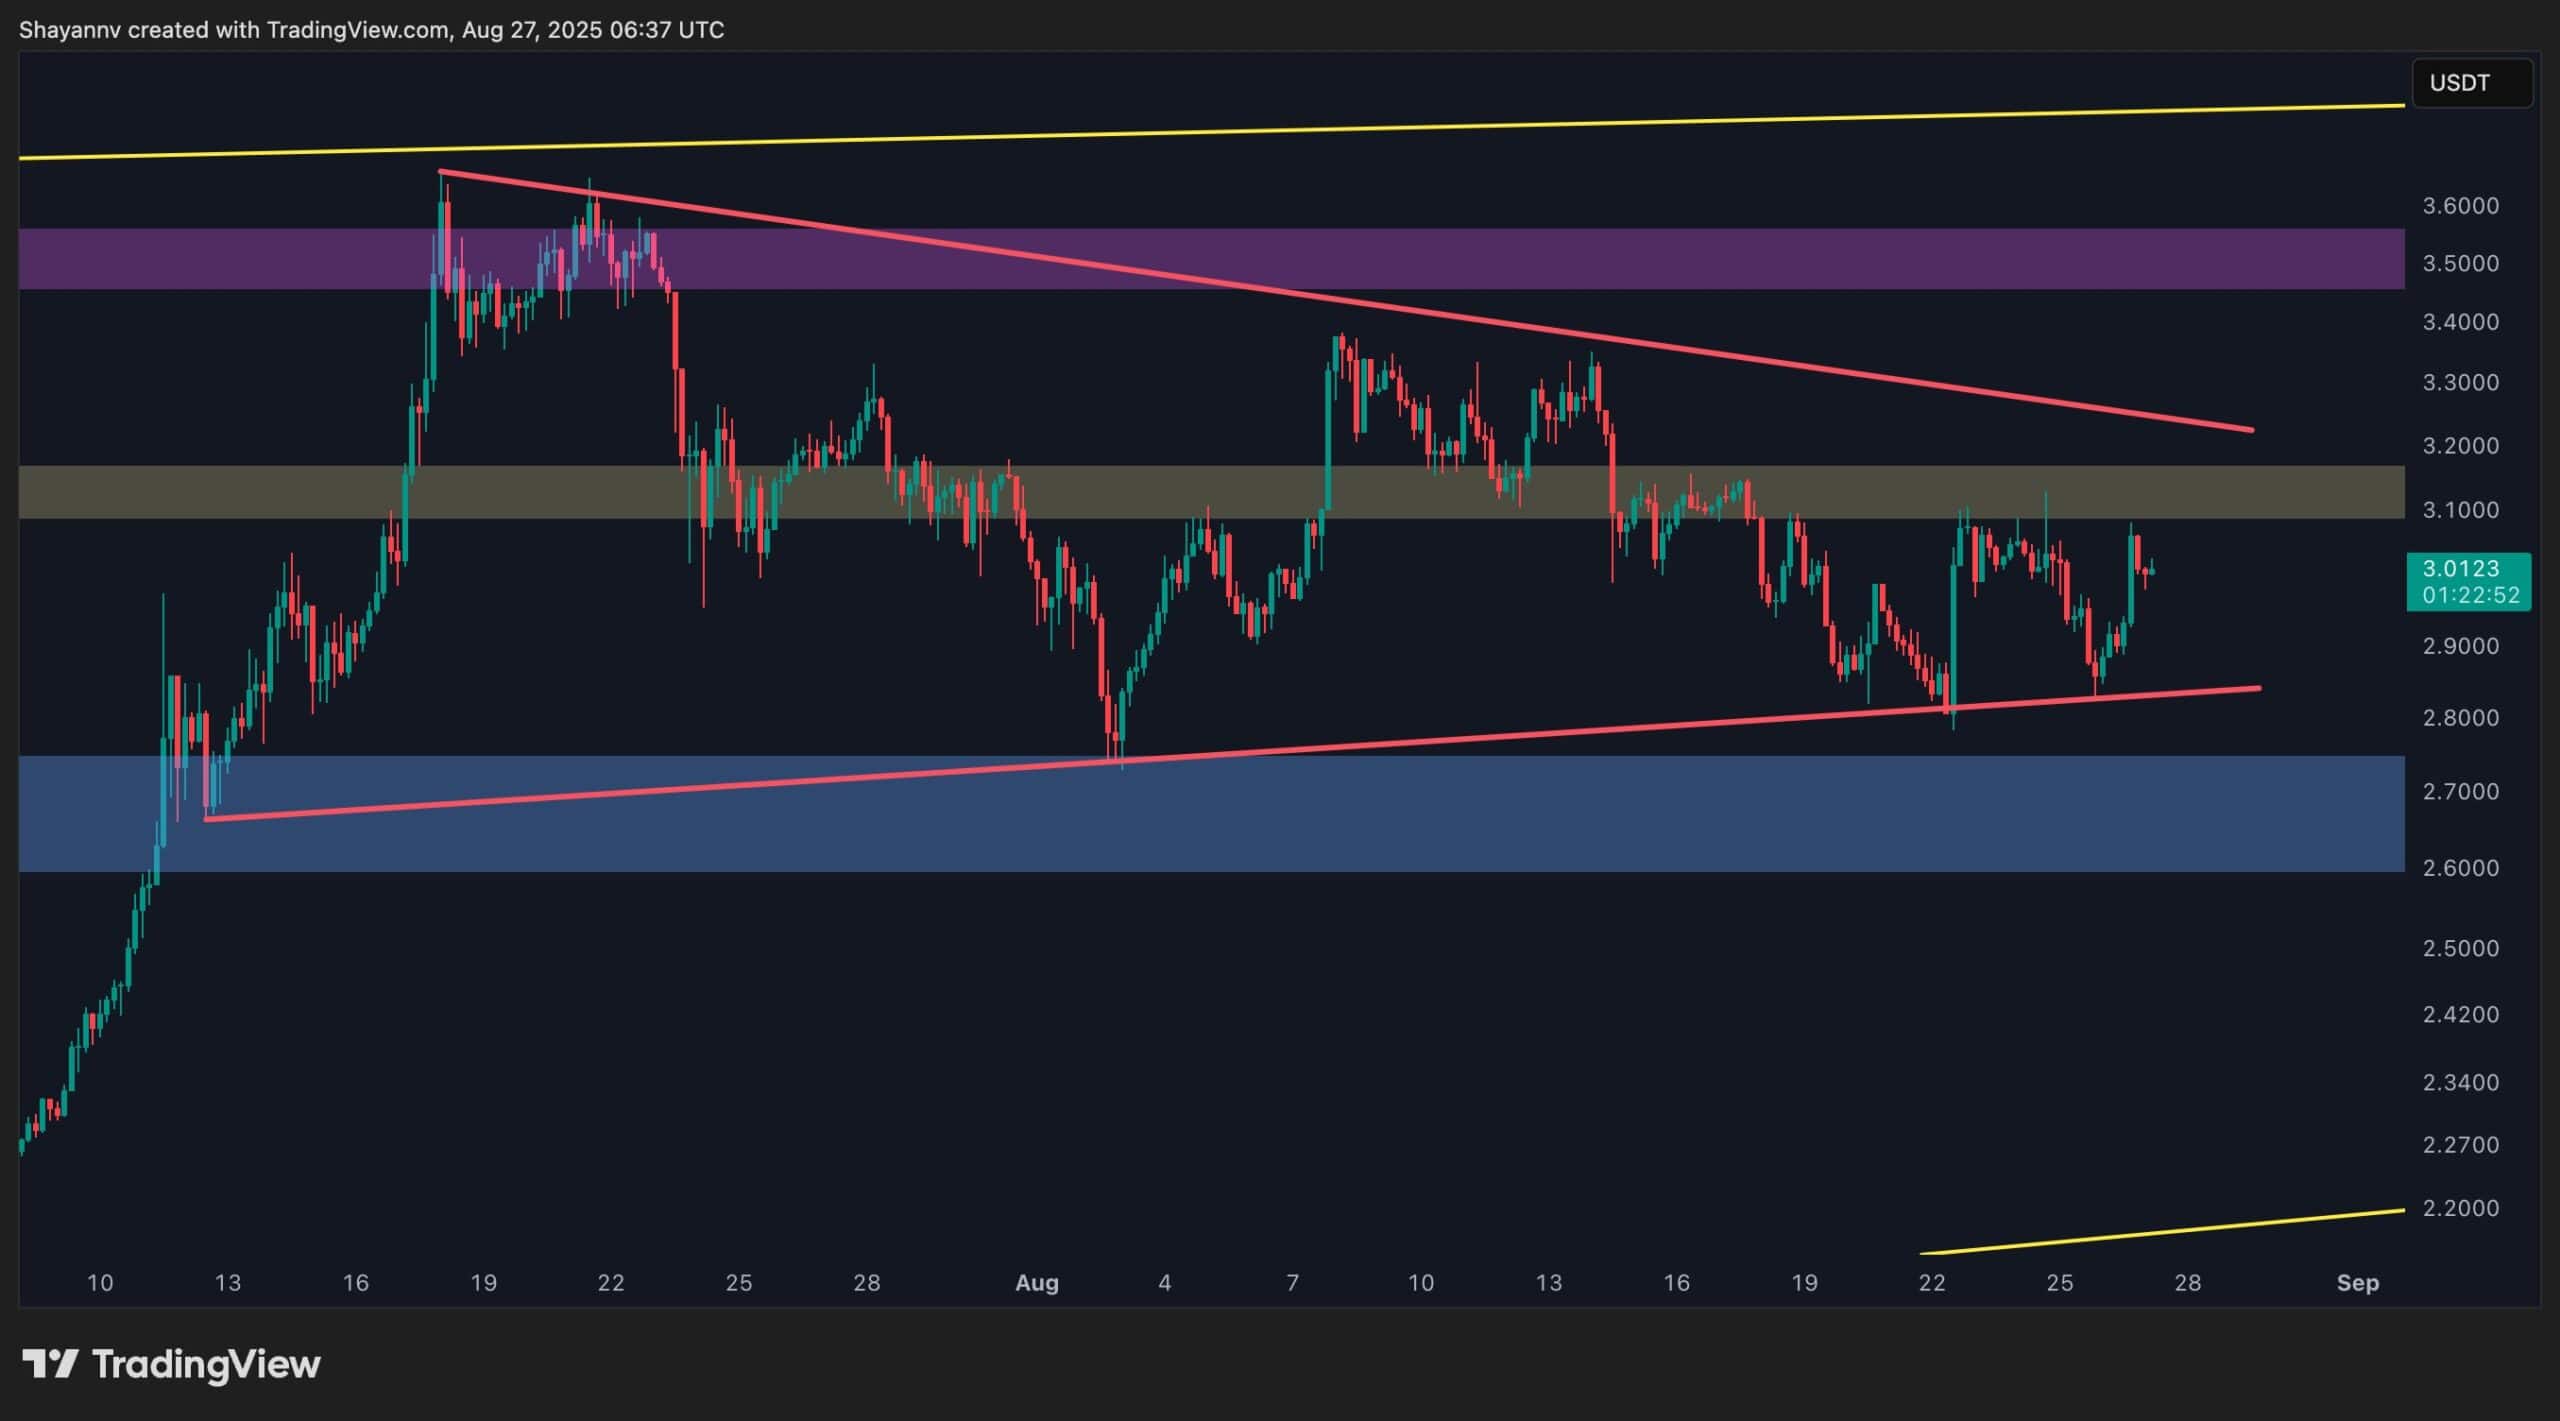Viewport: 2560px width, 1421px height.
Task: Click the Aug date axis label
Action: (1036, 1283)
